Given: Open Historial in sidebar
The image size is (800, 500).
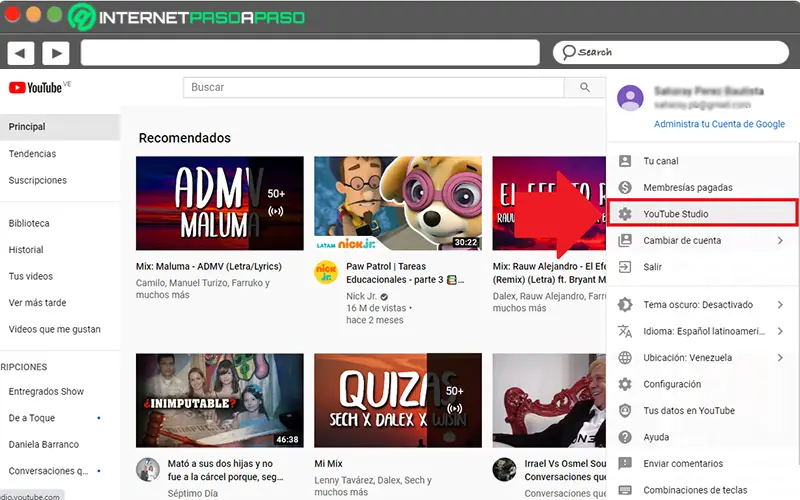Looking at the screenshot, I should (60, 249).
